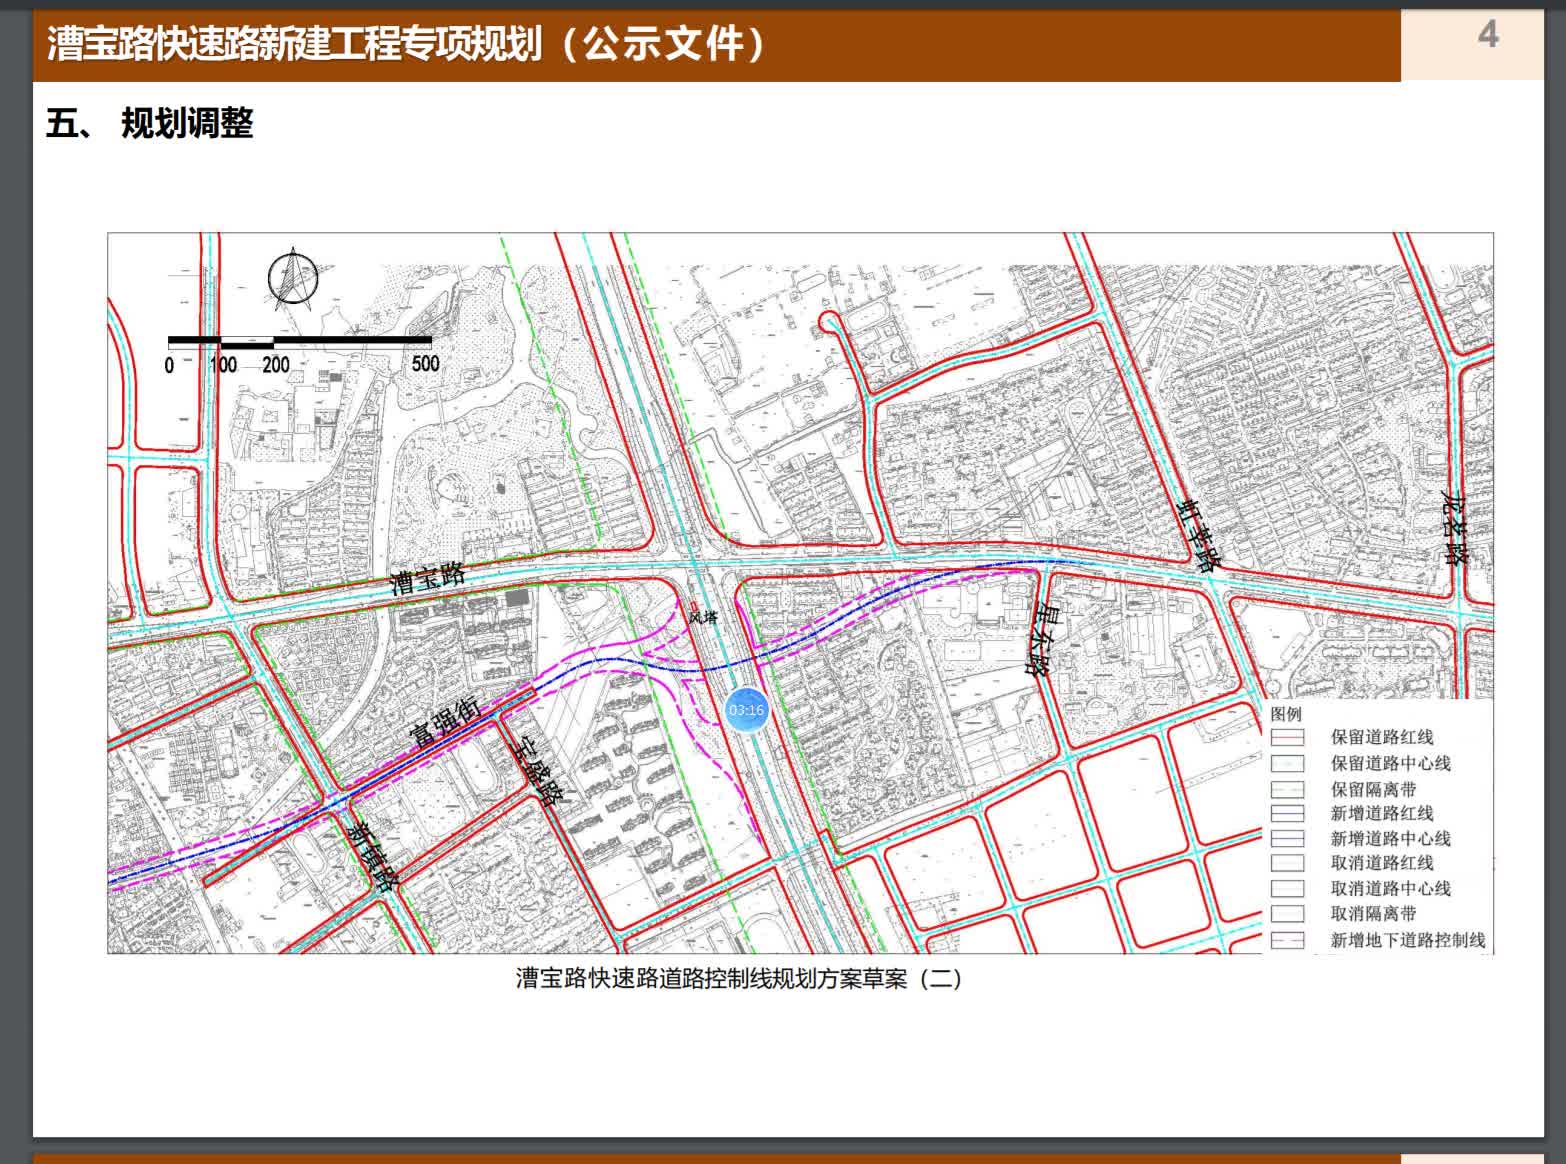Click the scale bar on the map
This screenshot has height=1164, width=1566.
click(x=300, y=342)
